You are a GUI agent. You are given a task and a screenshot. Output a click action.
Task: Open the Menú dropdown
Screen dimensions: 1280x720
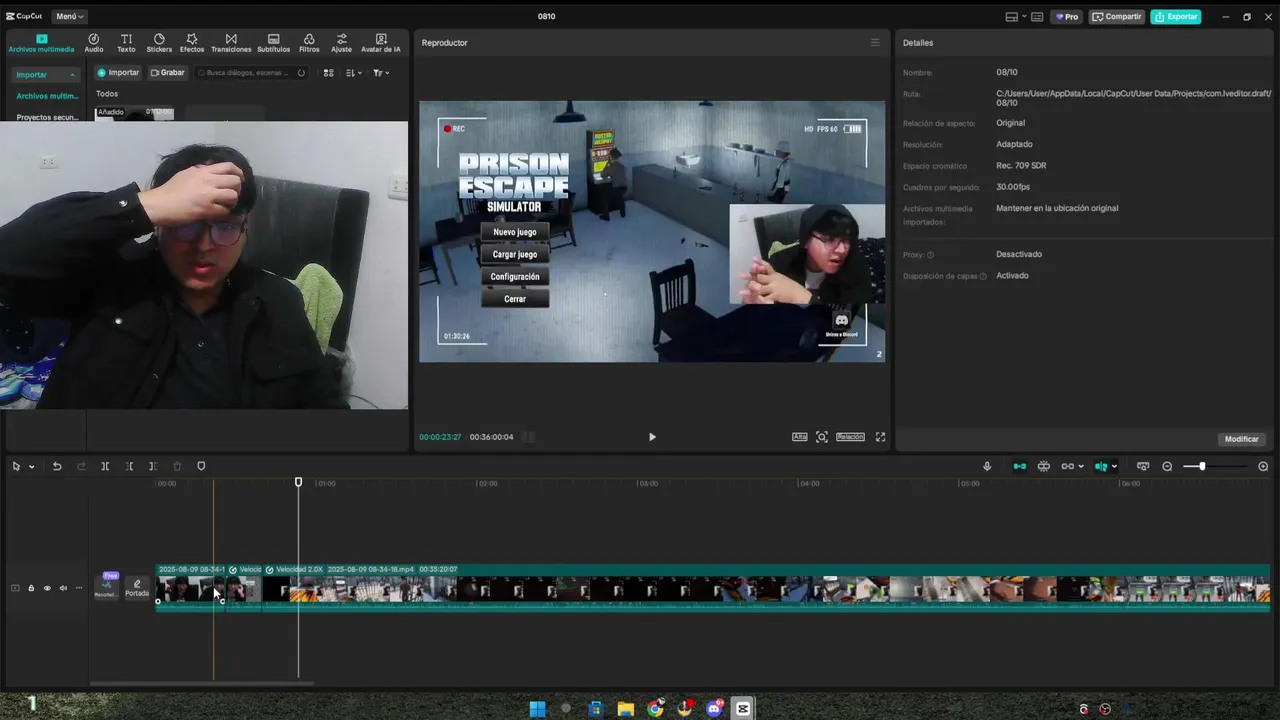click(69, 16)
